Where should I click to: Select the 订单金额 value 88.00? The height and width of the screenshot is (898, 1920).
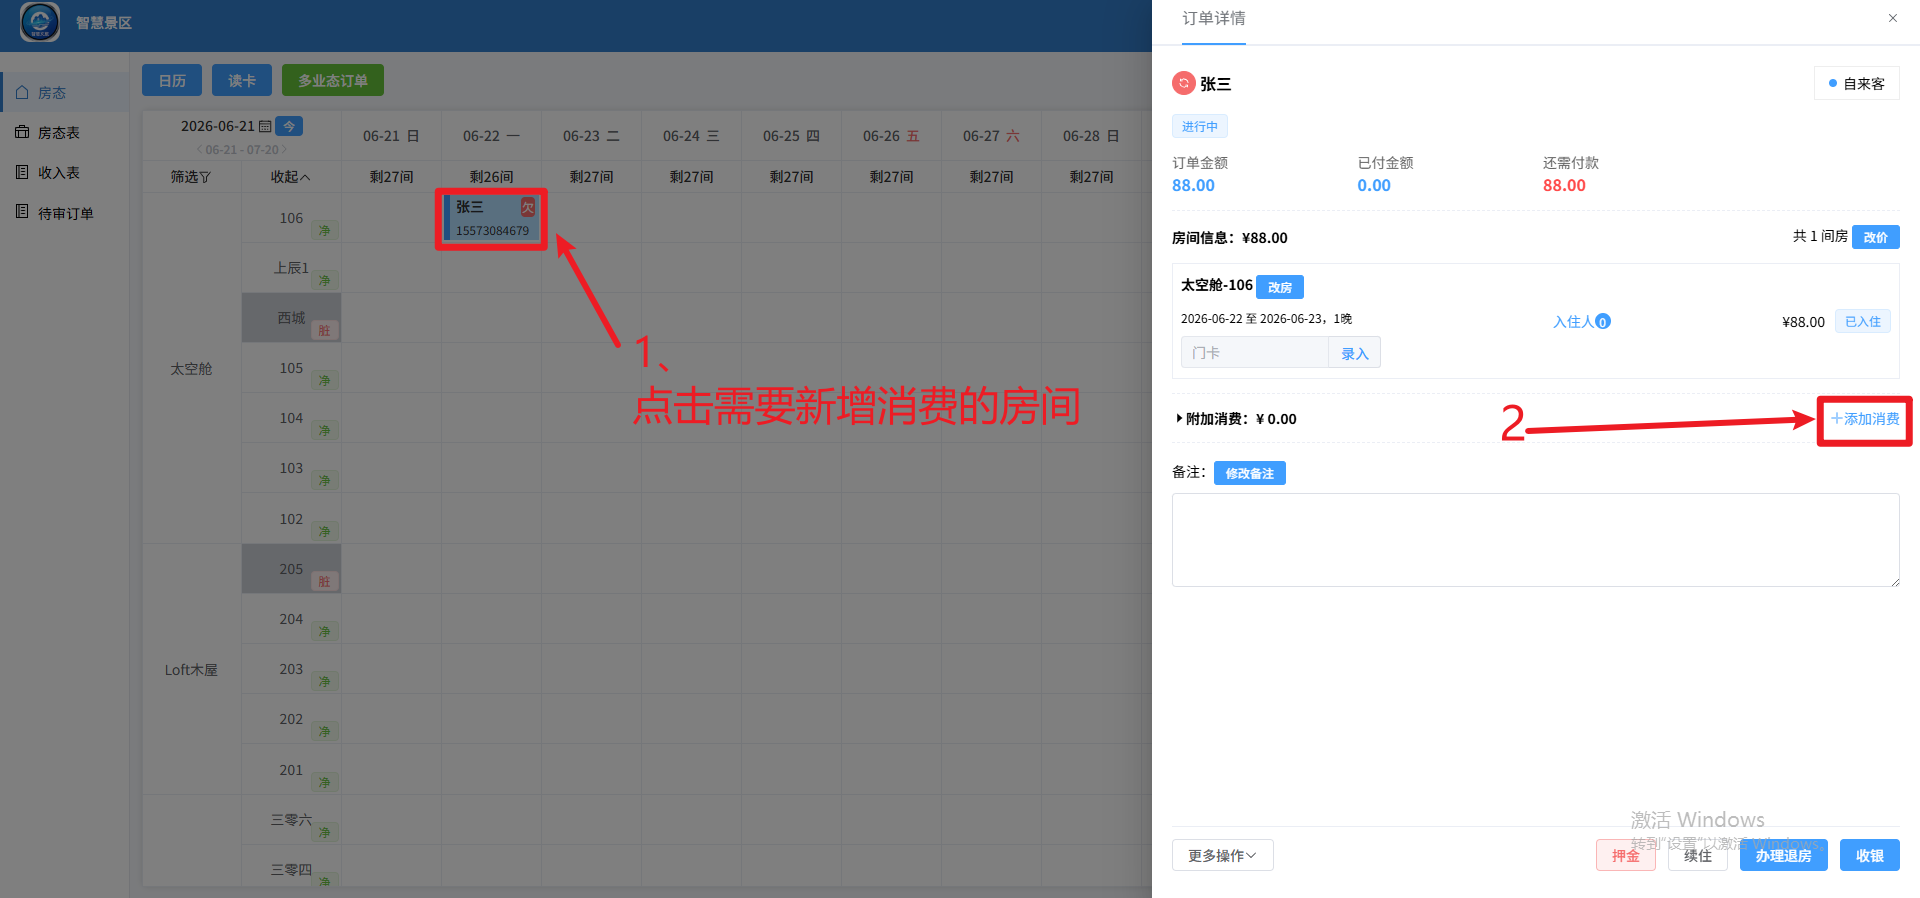1193,186
